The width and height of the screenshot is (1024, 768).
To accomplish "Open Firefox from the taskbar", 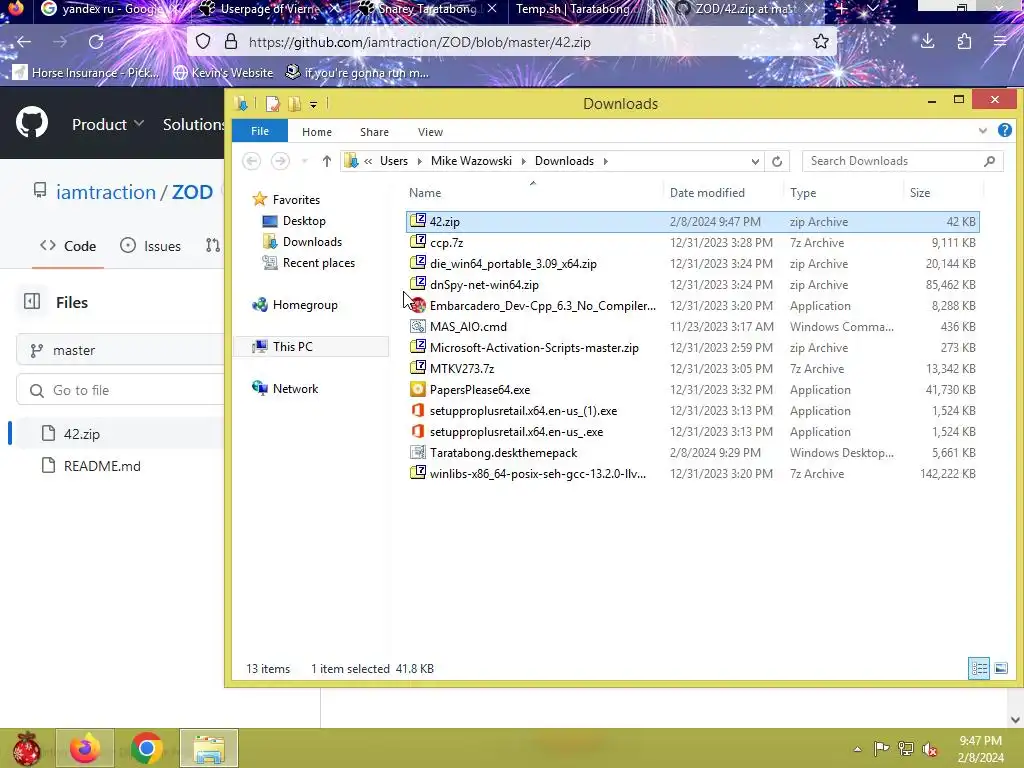I will 85,748.
